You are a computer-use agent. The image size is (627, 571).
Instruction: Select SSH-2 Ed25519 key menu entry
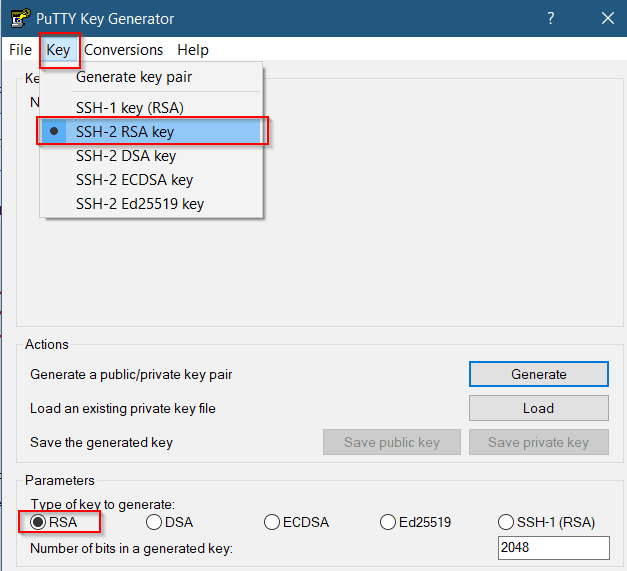coord(151,204)
